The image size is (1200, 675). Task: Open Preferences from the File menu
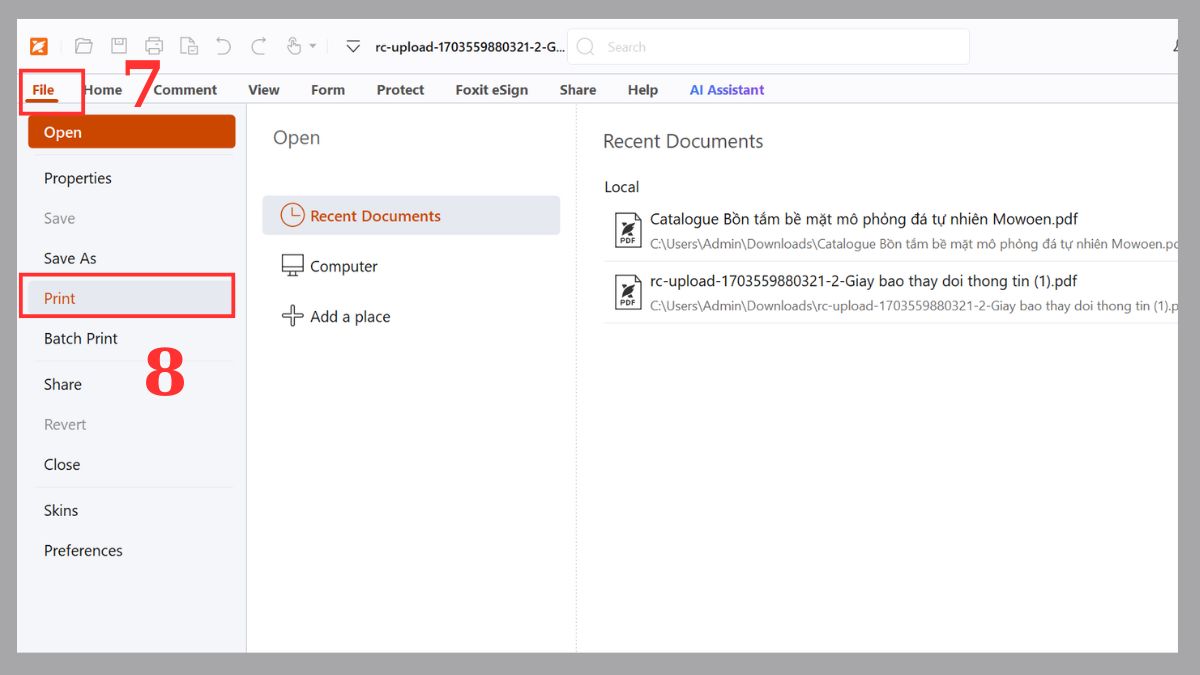tap(83, 550)
